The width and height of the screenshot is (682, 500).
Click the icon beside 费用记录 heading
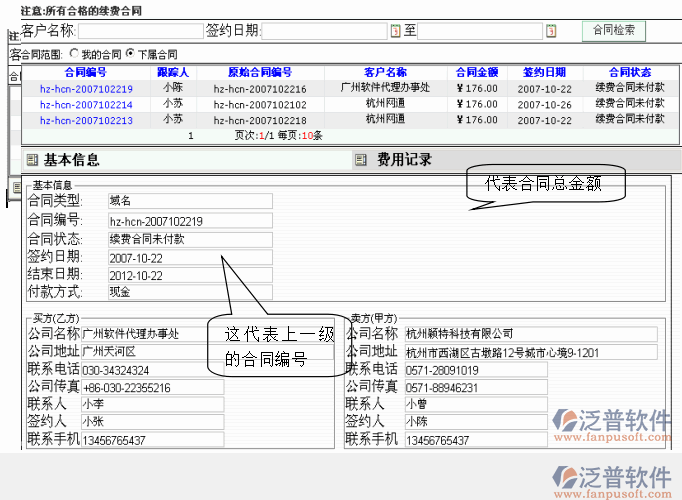[361, 160]
